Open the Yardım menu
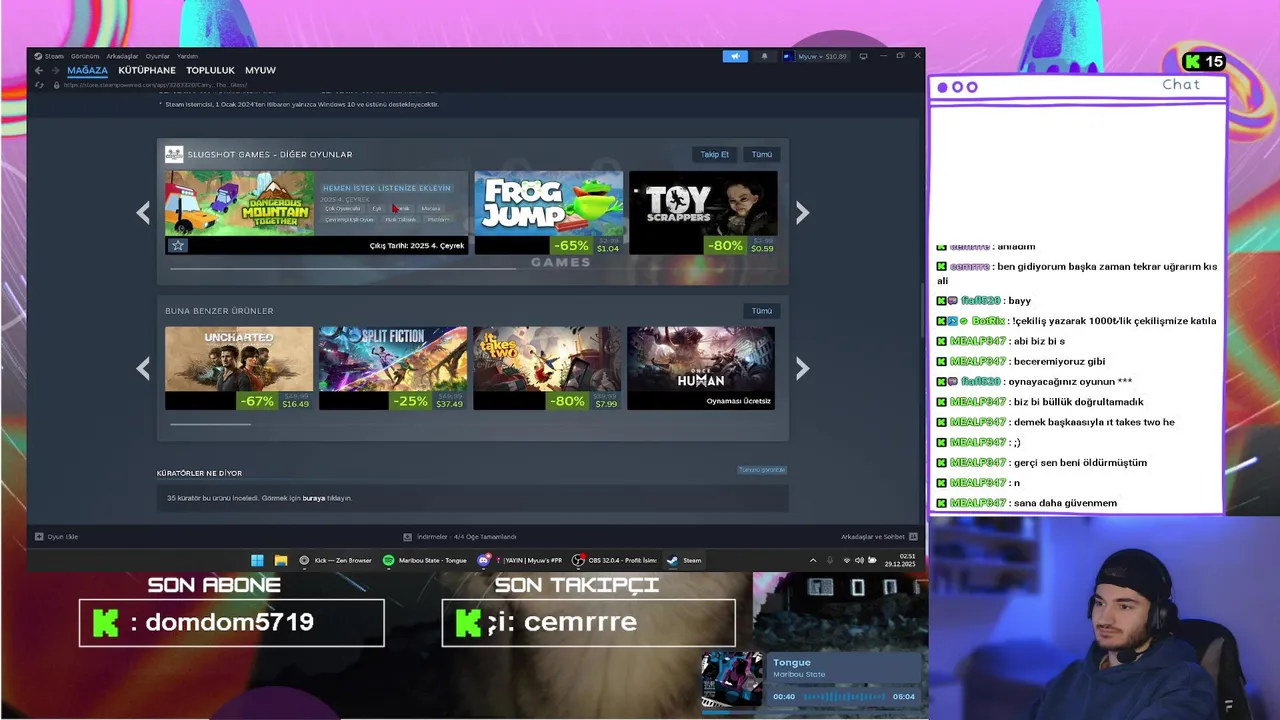Image resolution: width=1280 pixels, height=720 pixels. tap(188, 56)
